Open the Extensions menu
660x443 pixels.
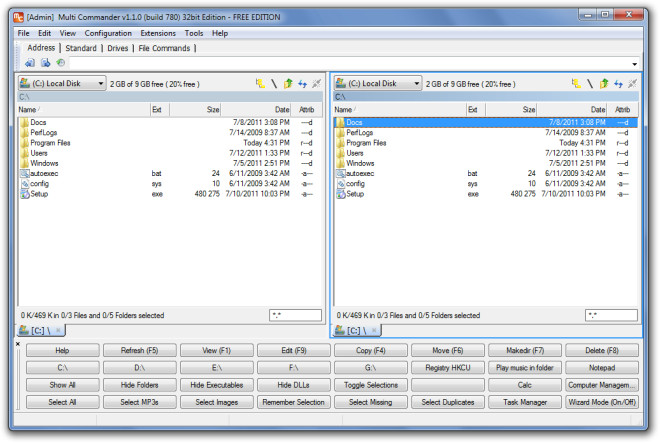click(158, 33)
